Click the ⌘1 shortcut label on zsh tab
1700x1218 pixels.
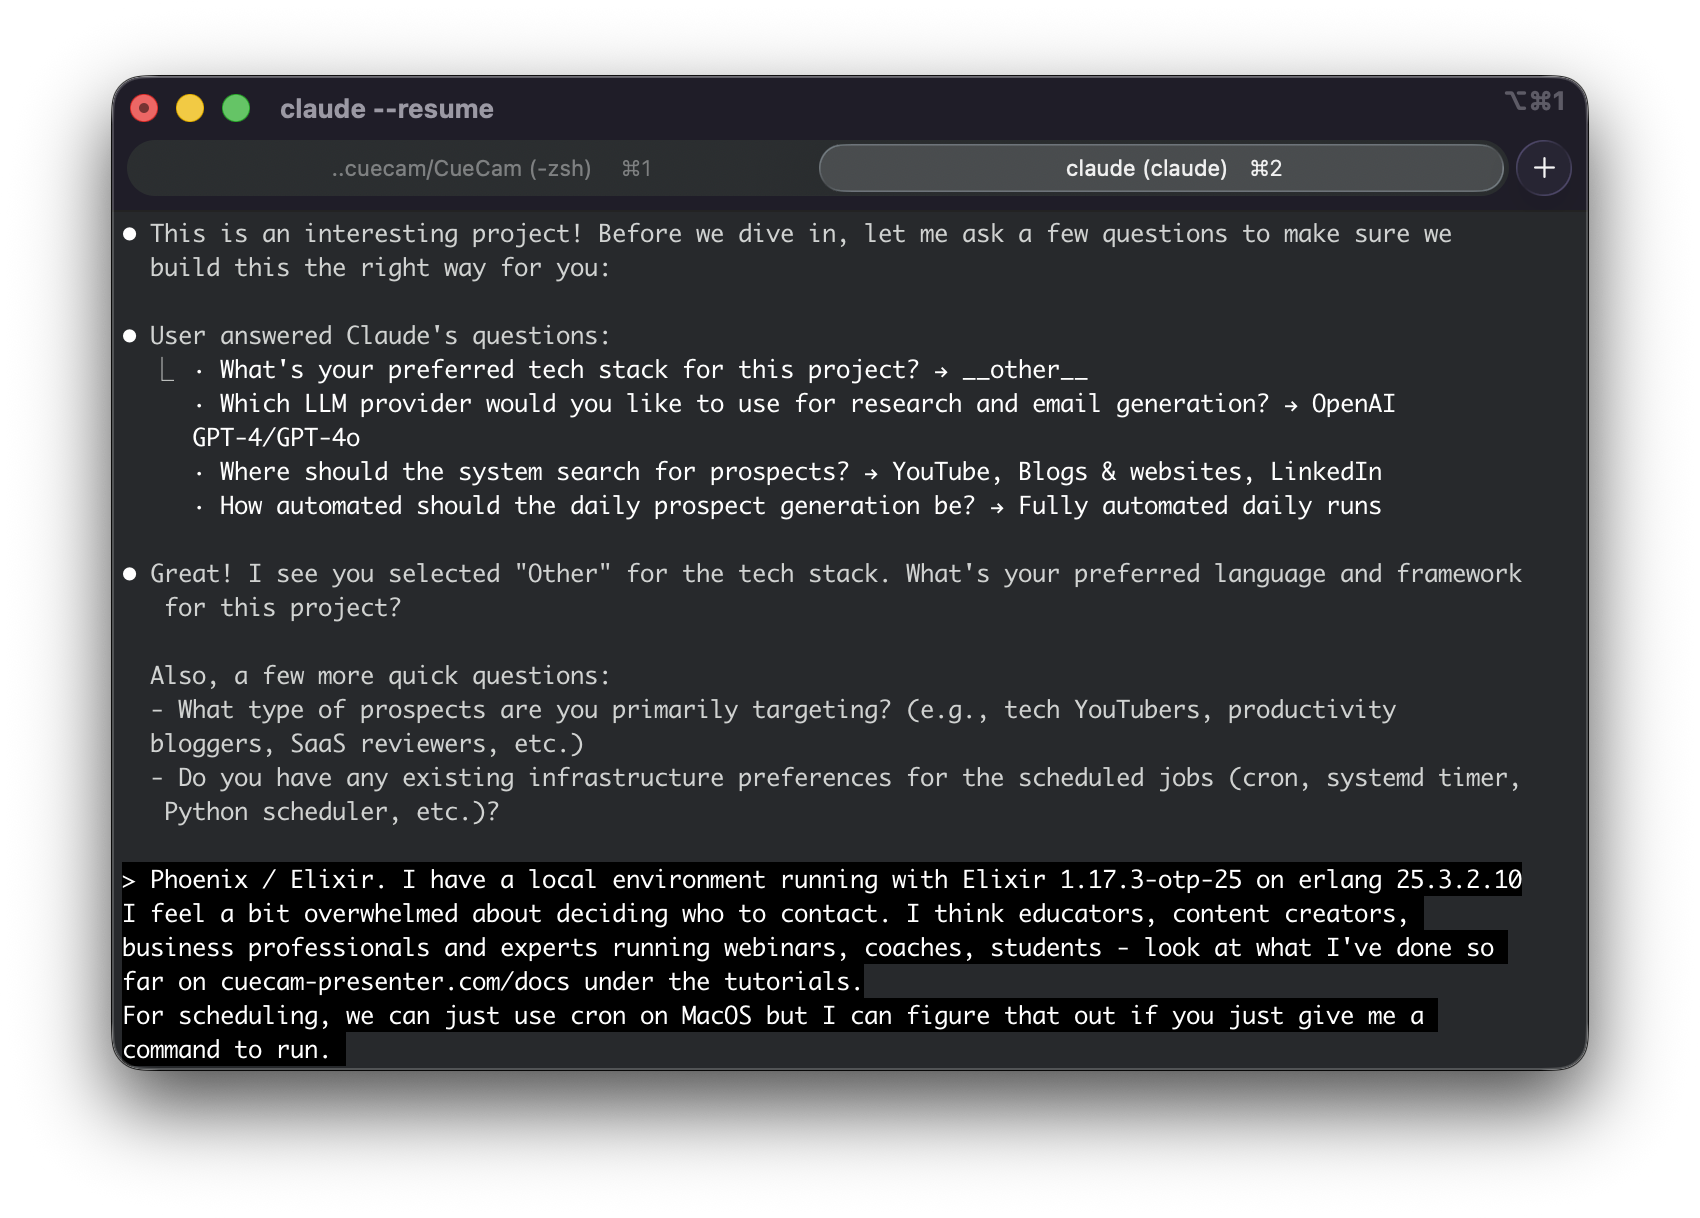click(636, 168)
